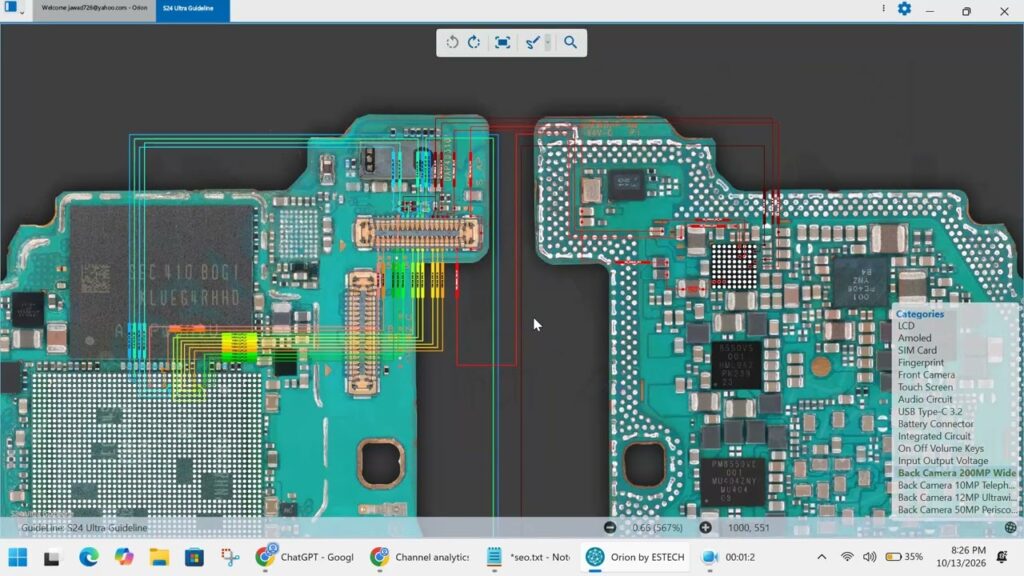Open the volume speaker control
This screenshot has height=576, width=1024.
pyautogui.click(x=869, y=557)
